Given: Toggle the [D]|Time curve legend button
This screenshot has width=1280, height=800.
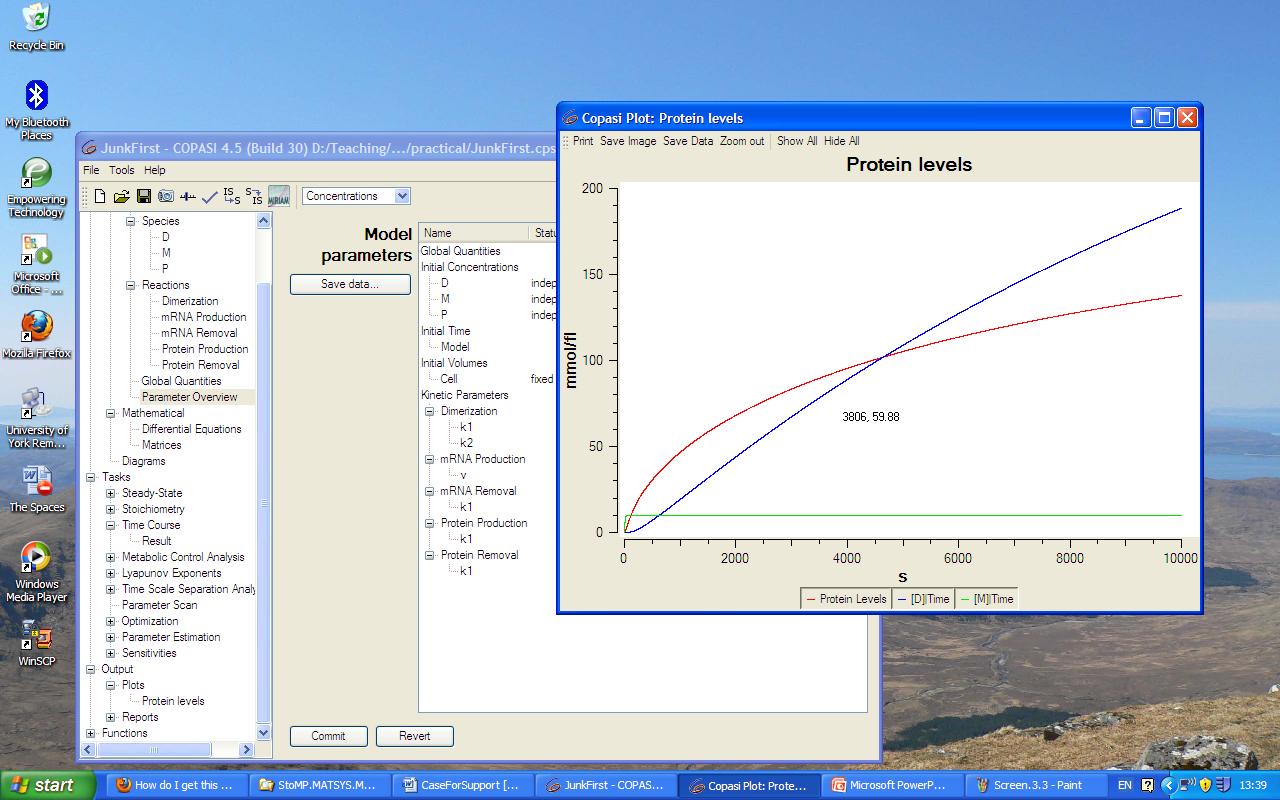Looking at the screenshot, I should coord(923,599).
